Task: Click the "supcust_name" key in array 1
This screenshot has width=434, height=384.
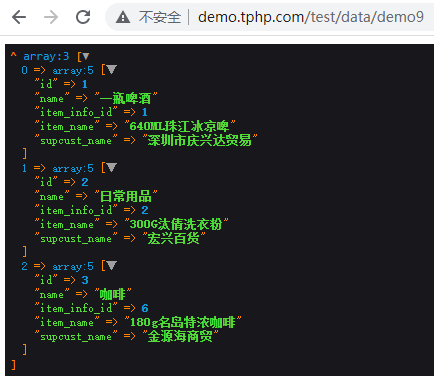Action: click(x=76, y=238)
